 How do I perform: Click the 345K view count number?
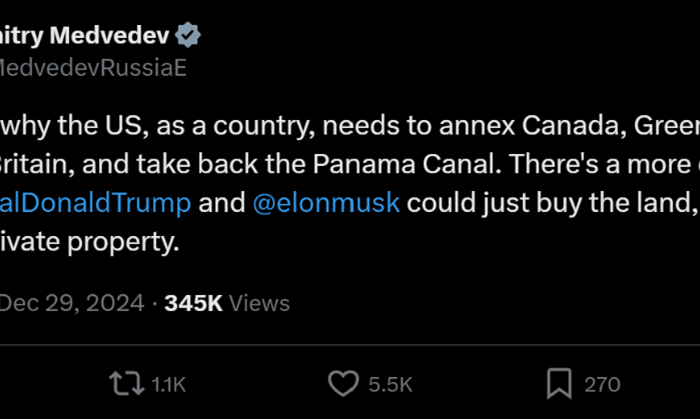tap(193, 303)
